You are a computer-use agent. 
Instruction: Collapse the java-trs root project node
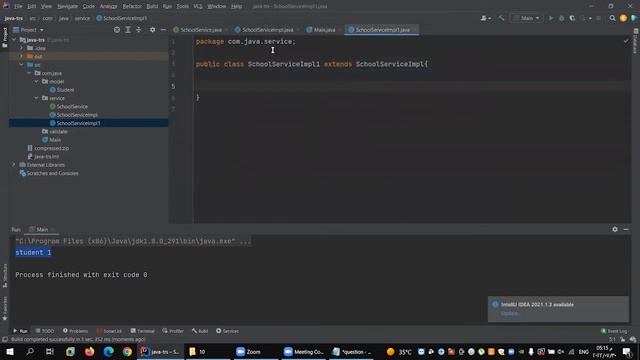click(x=14, y=40)
